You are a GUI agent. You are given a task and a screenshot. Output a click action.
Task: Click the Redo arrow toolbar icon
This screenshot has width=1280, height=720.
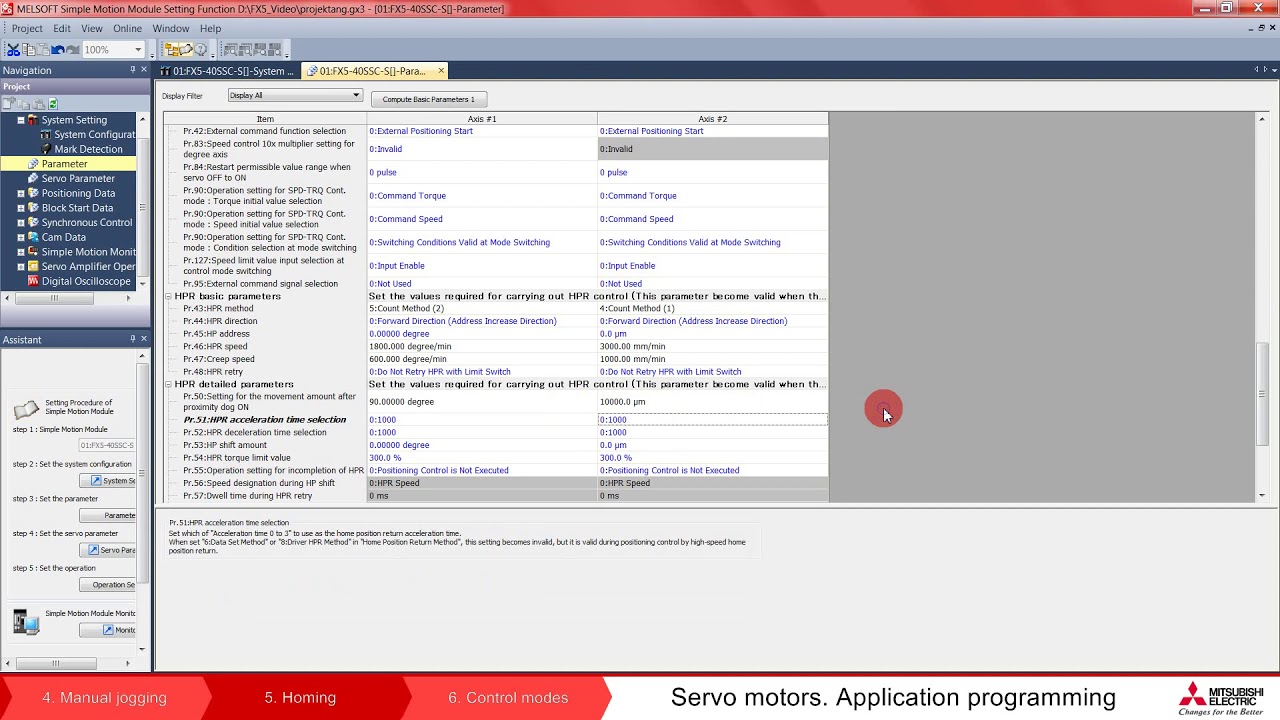coord(73,49)
